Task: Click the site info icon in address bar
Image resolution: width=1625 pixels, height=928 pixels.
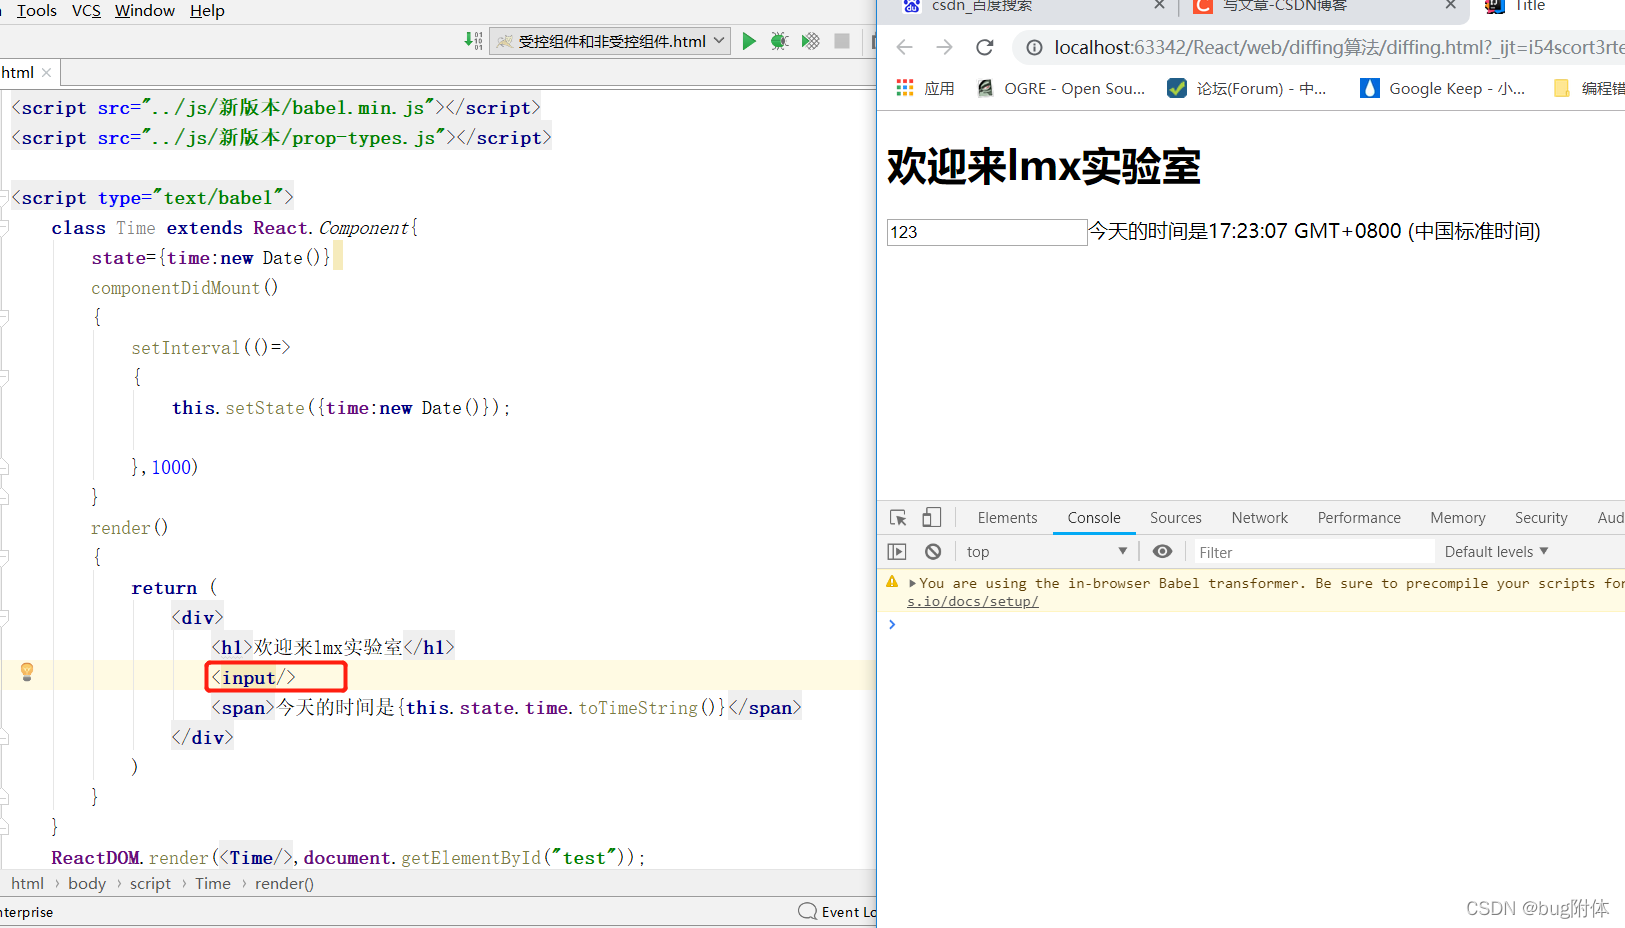Action: tap(1034, 48)
